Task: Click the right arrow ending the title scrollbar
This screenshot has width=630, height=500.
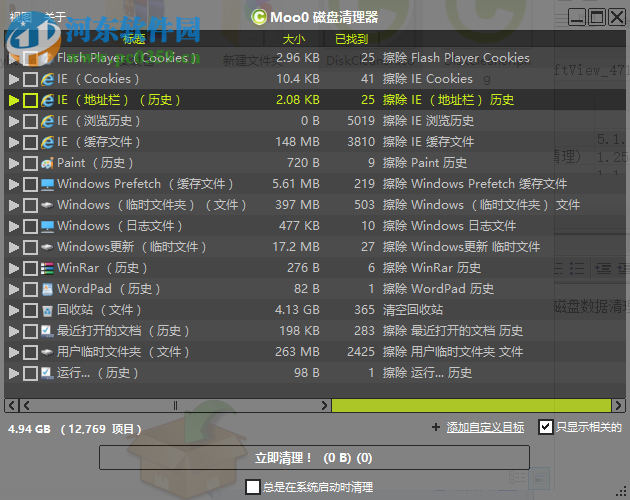Action: click(325, 405)
